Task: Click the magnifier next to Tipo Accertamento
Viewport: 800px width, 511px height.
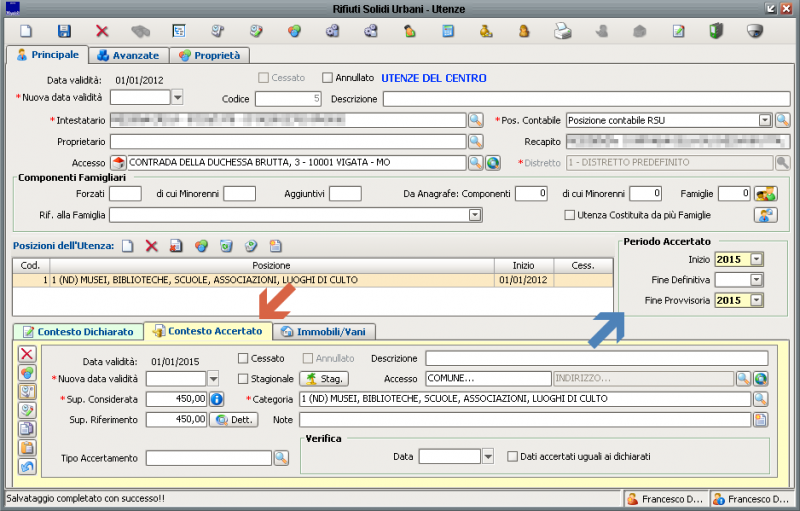Action: click(281, 457)
